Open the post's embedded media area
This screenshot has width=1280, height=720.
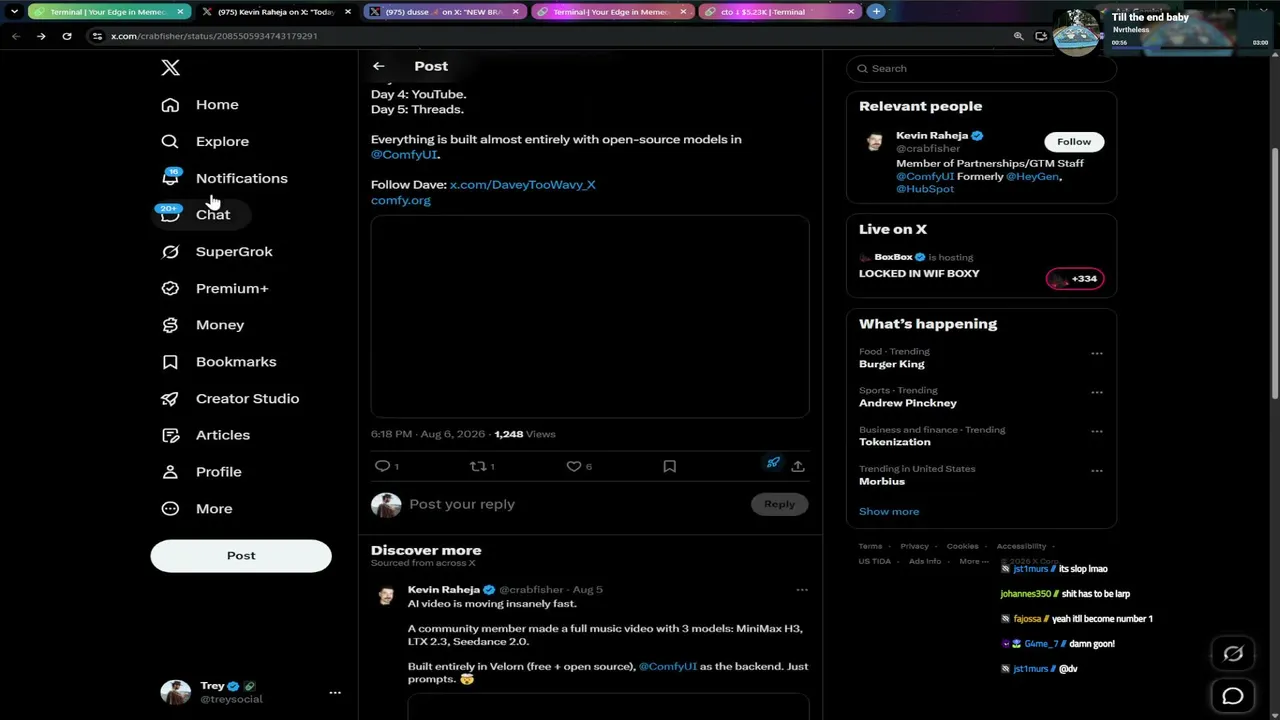[590, 316]
